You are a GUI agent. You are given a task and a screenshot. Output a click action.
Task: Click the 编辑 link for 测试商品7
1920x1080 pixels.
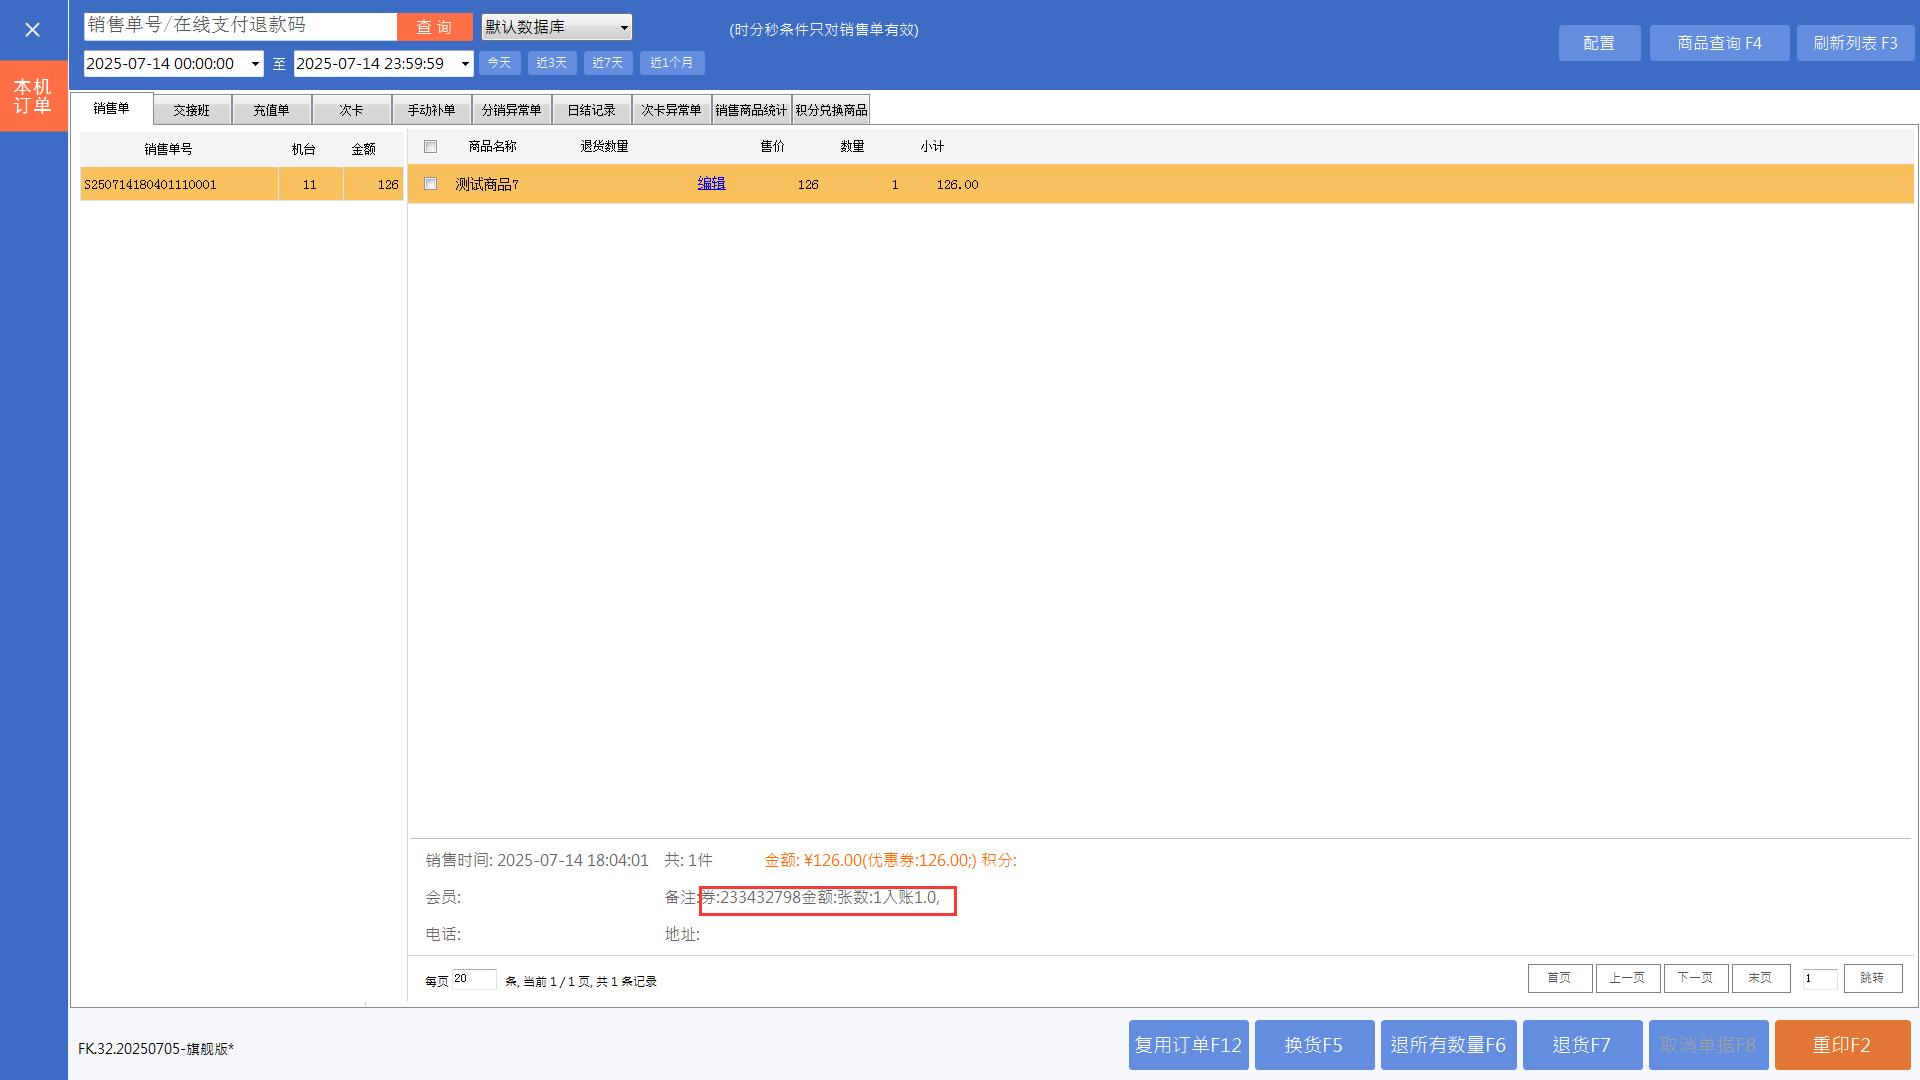[711, 184]
